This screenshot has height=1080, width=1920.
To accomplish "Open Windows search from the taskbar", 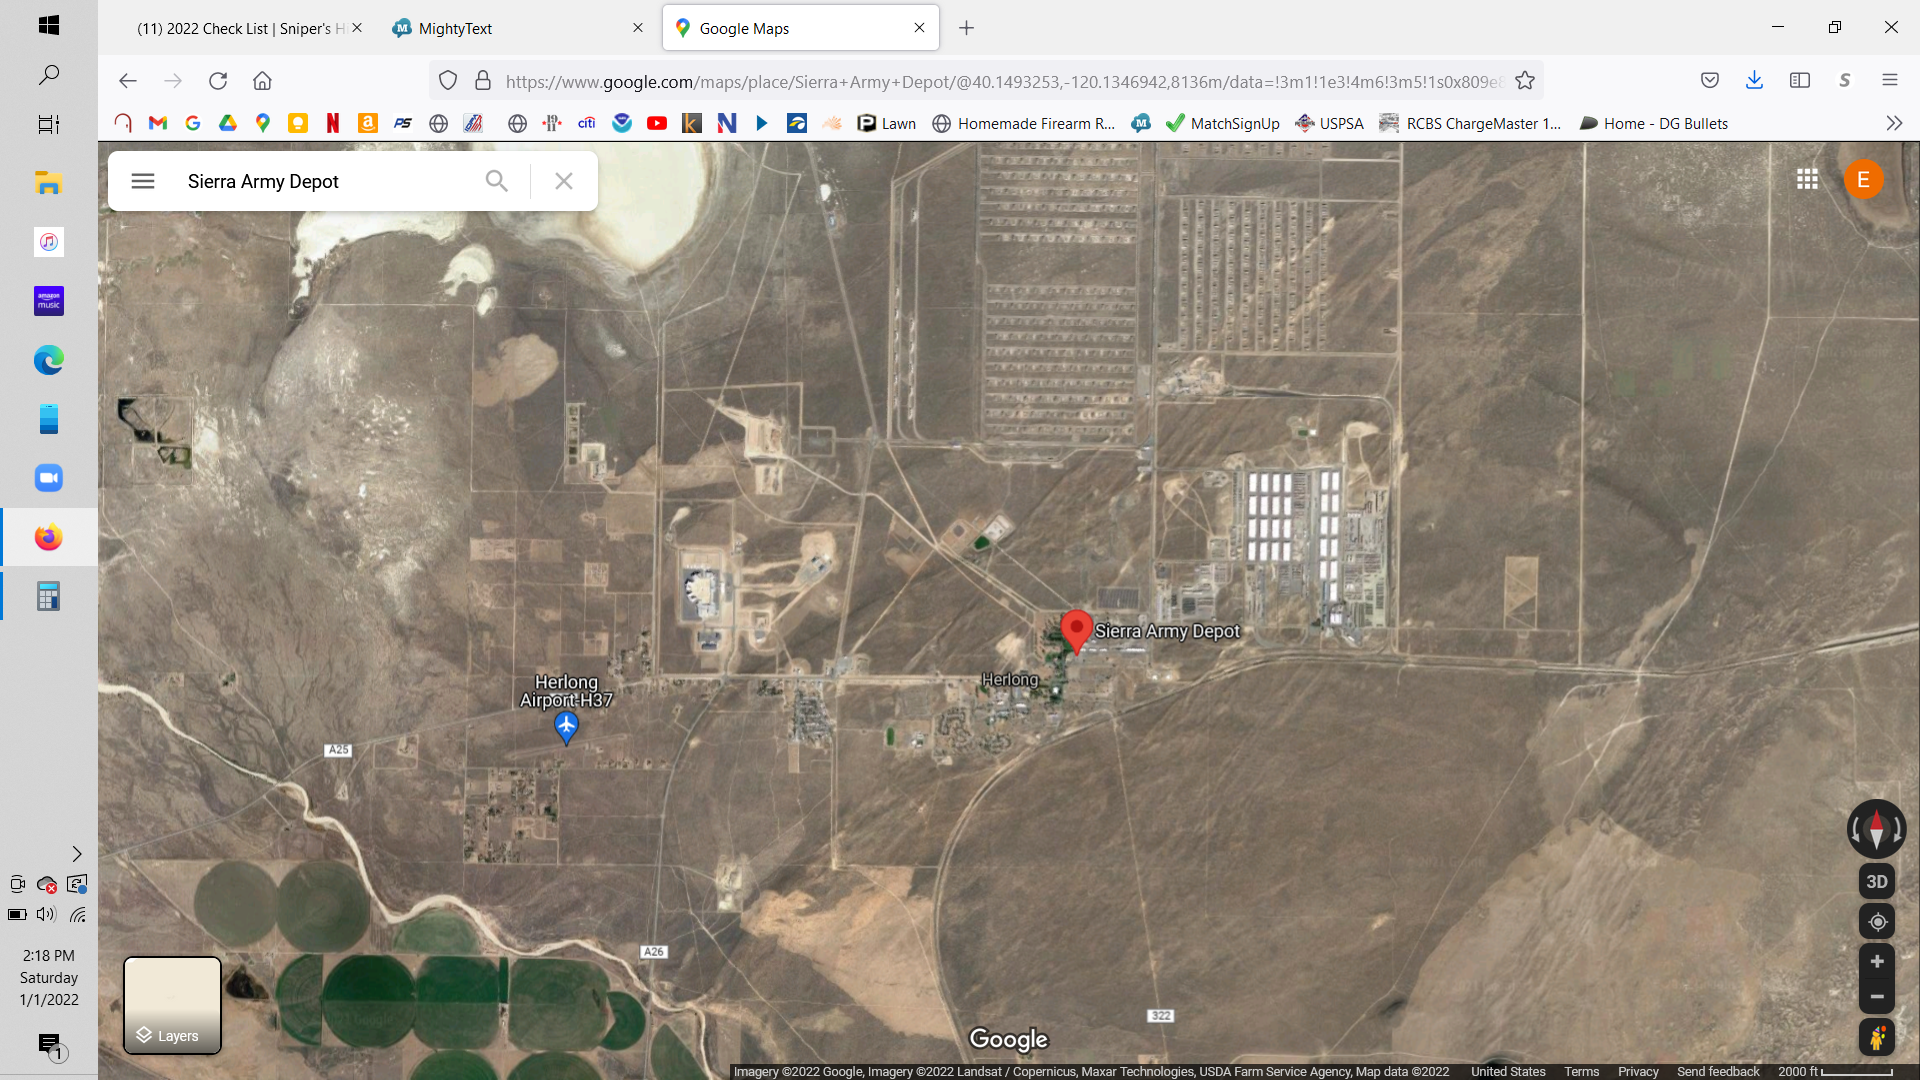I will click(x=49, y=75).
